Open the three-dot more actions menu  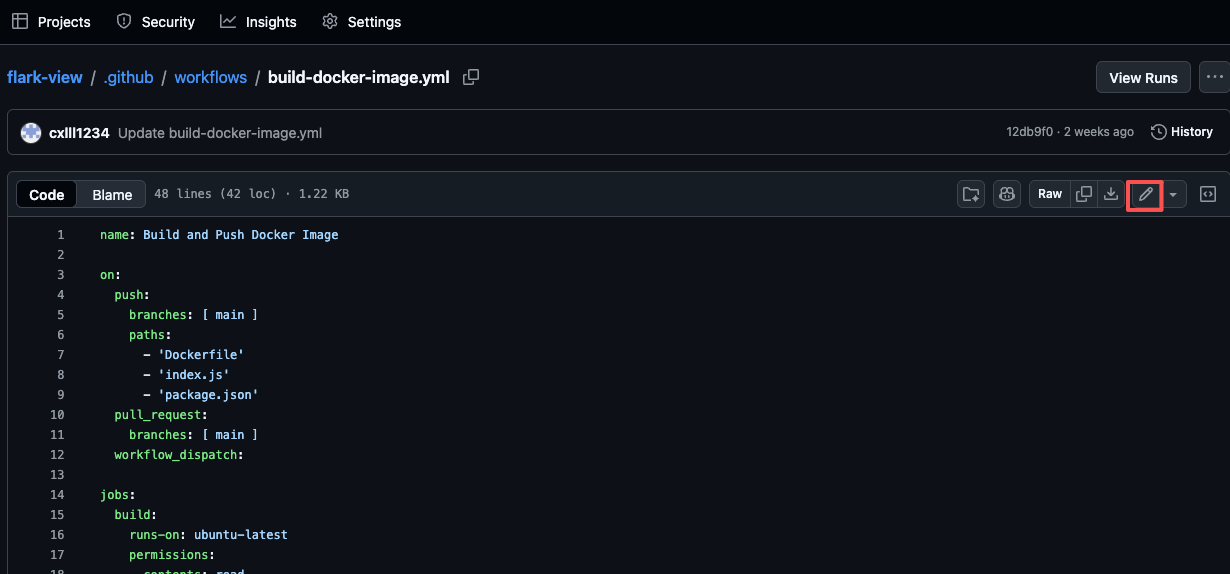1214,77
